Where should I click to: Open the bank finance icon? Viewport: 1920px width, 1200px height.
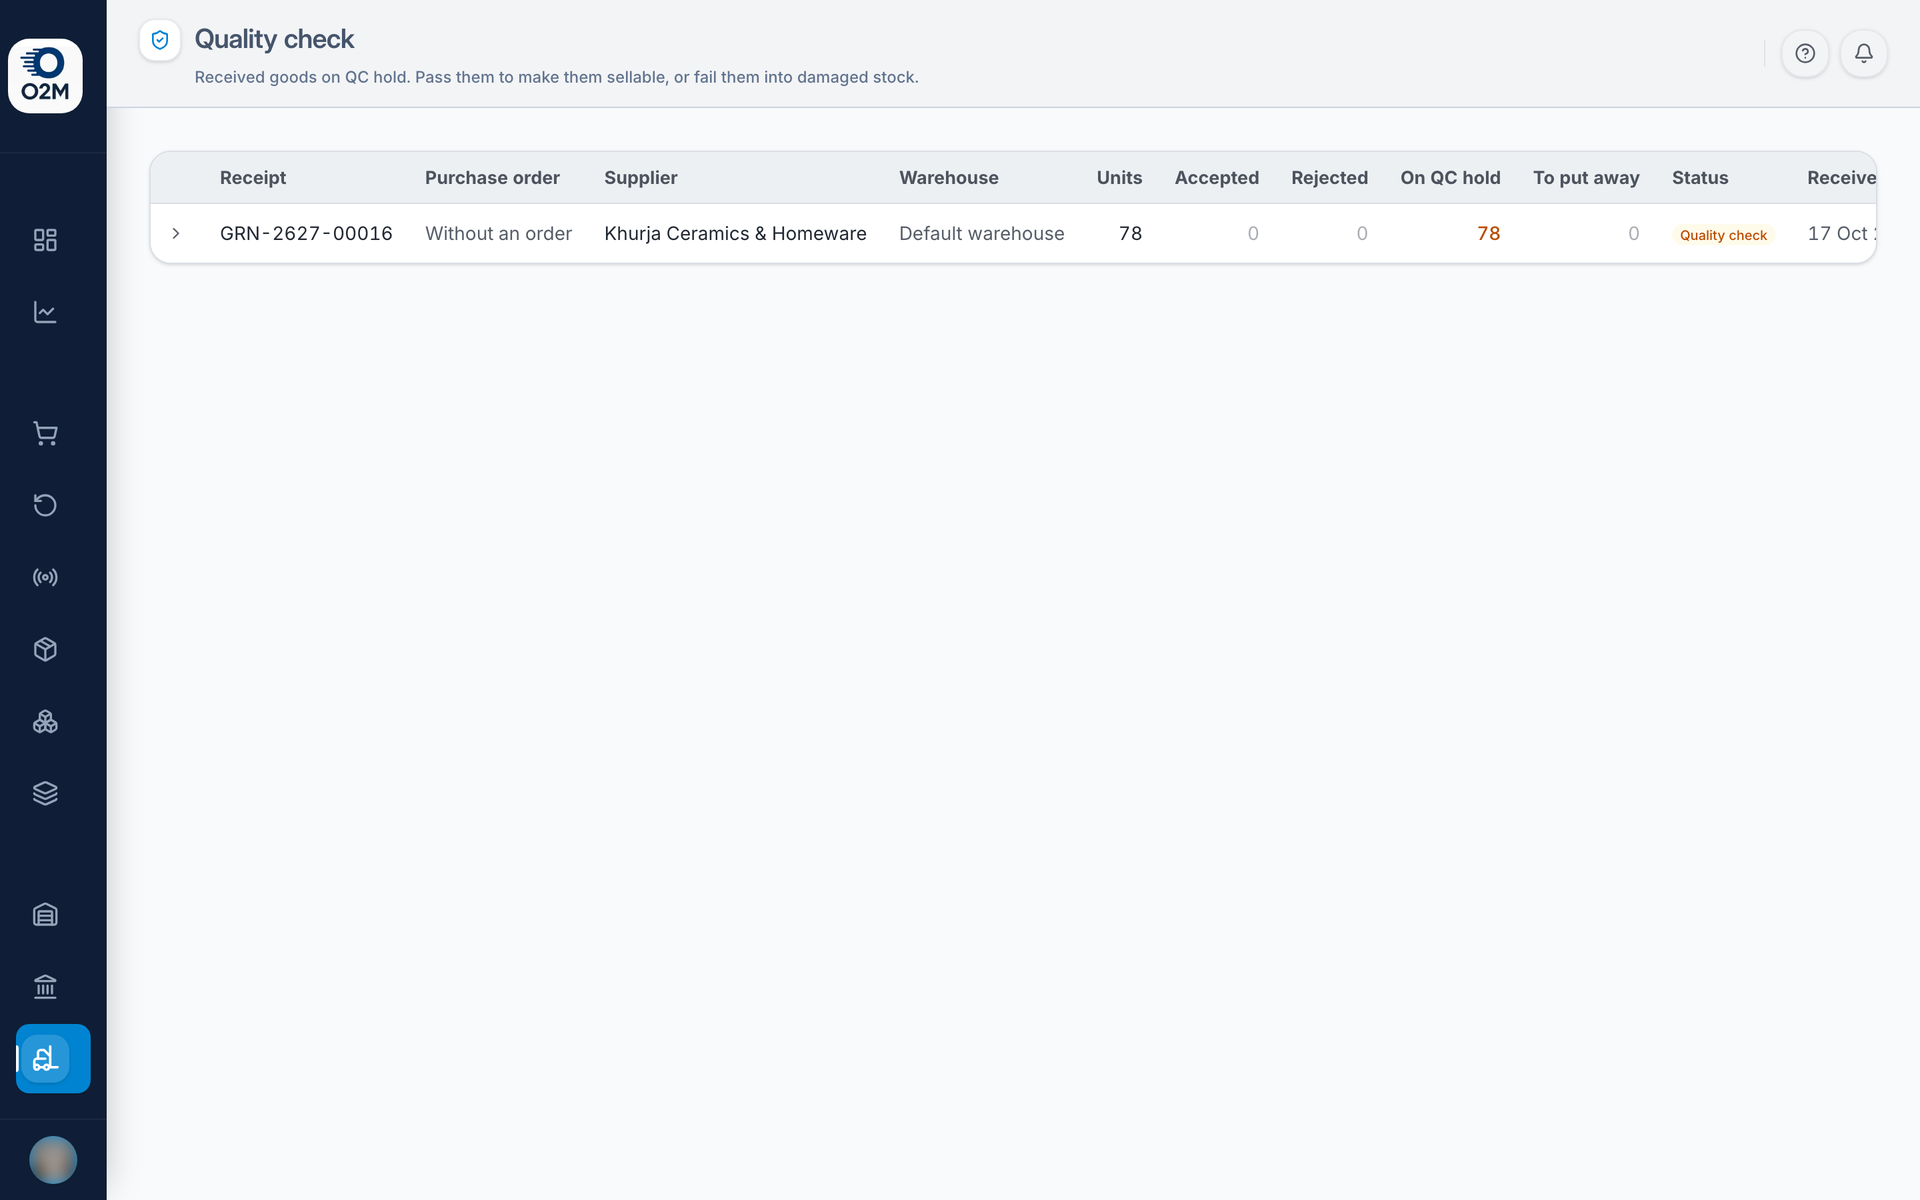click(45, 986)
